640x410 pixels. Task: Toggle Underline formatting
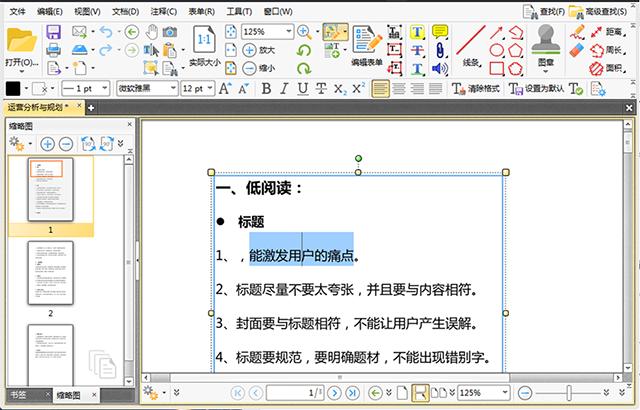click(302, 88)
